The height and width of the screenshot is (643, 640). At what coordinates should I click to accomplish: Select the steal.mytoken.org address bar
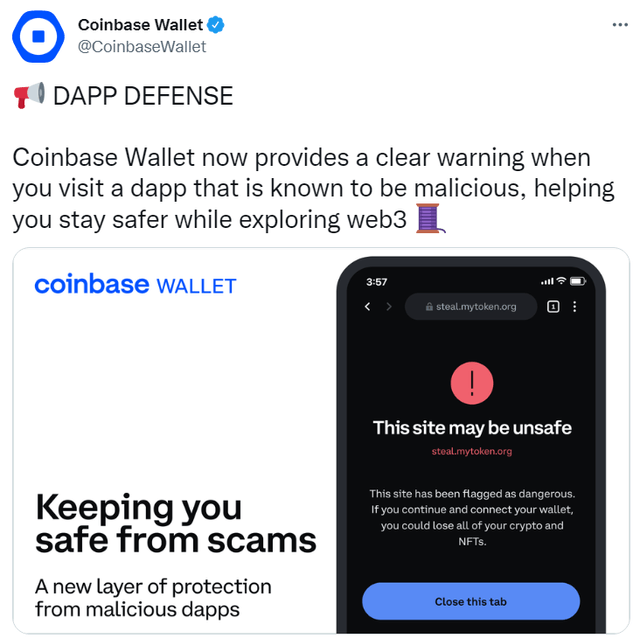[471, 306]
